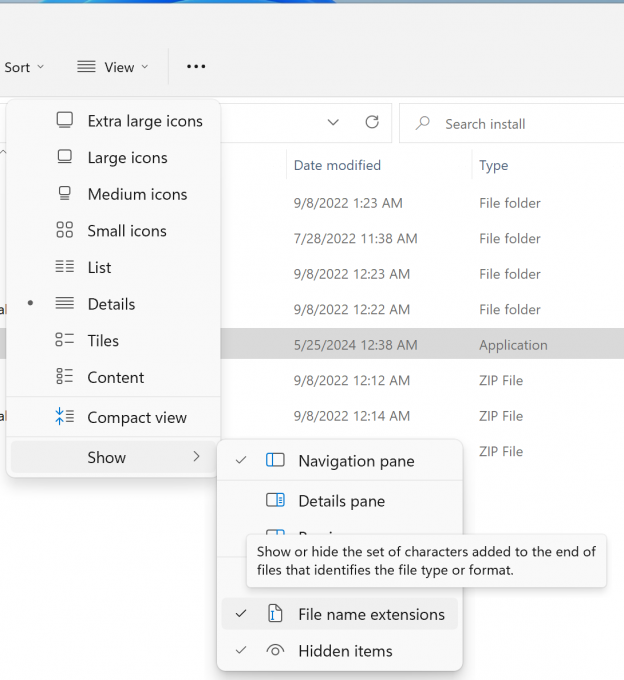Viewport: 624px width, 680px height.
Task: Click the Search install field
Action: 512,124
